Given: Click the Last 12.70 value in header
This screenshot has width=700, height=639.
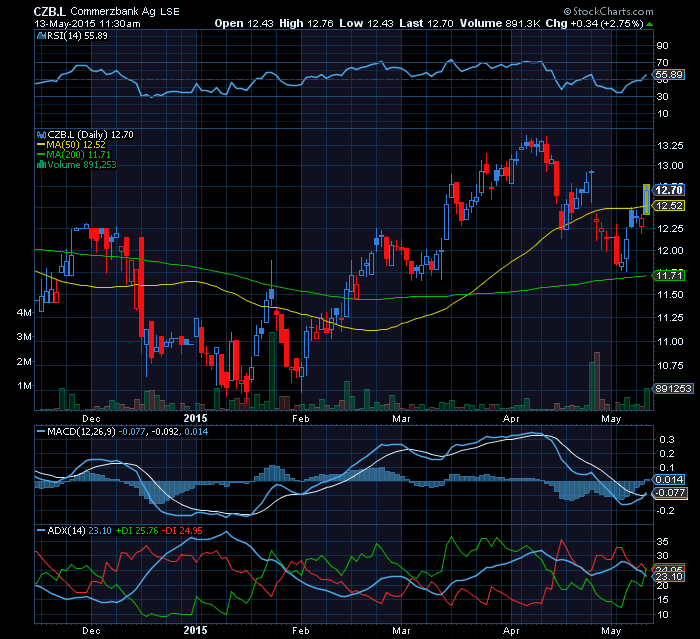Looking at the screenshot, I should (x=426, y=23).
